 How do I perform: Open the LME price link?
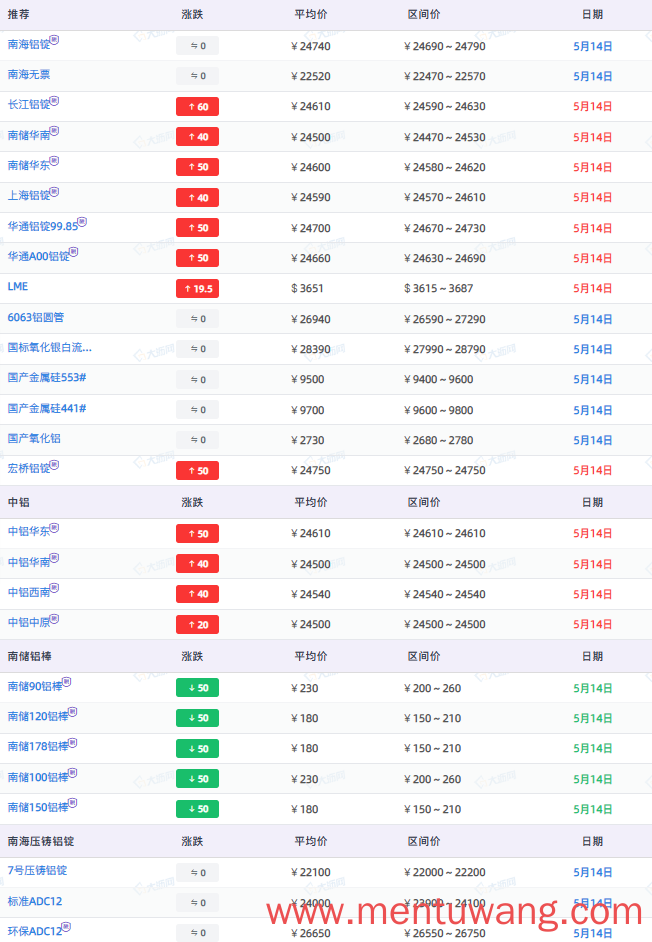[18, 287]
